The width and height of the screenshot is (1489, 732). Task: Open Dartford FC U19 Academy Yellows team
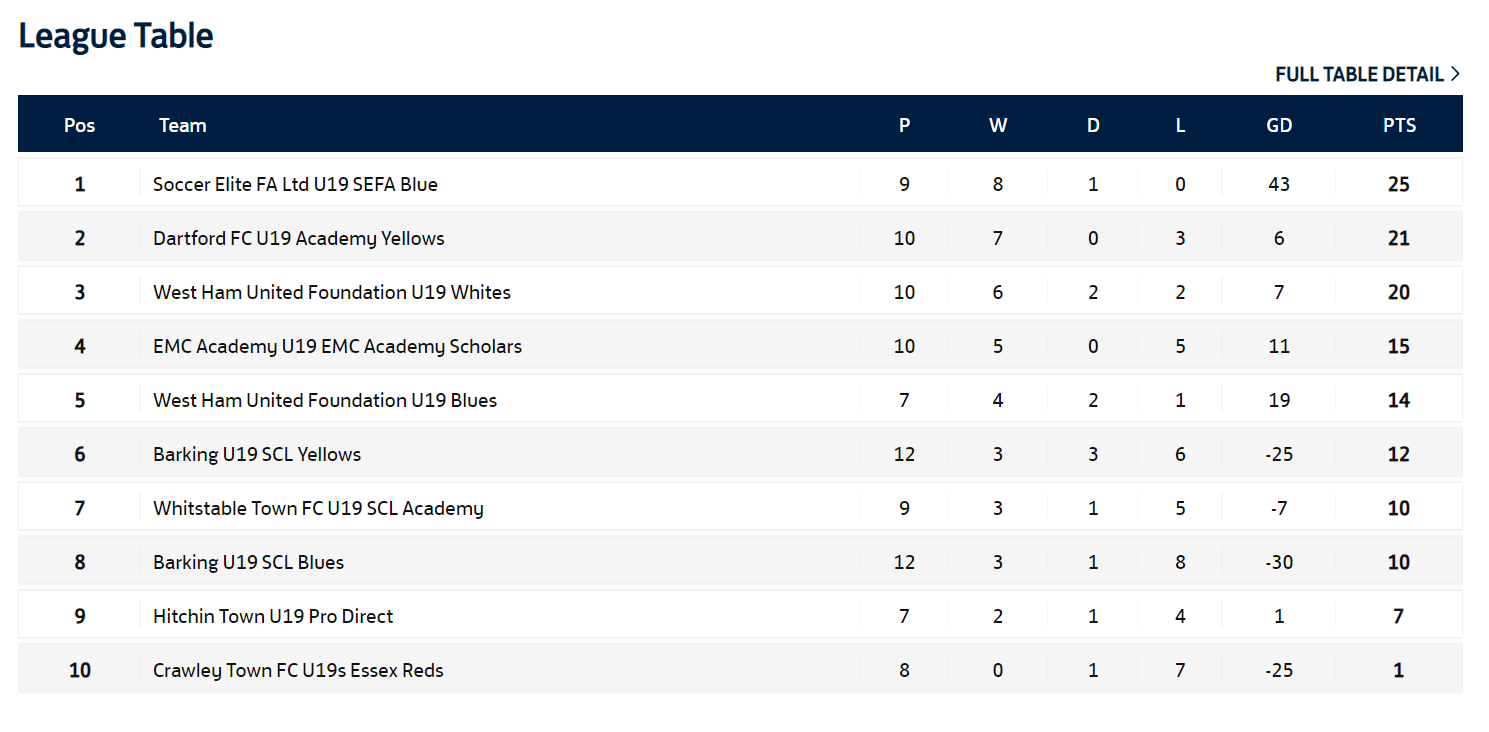[298, 238]
